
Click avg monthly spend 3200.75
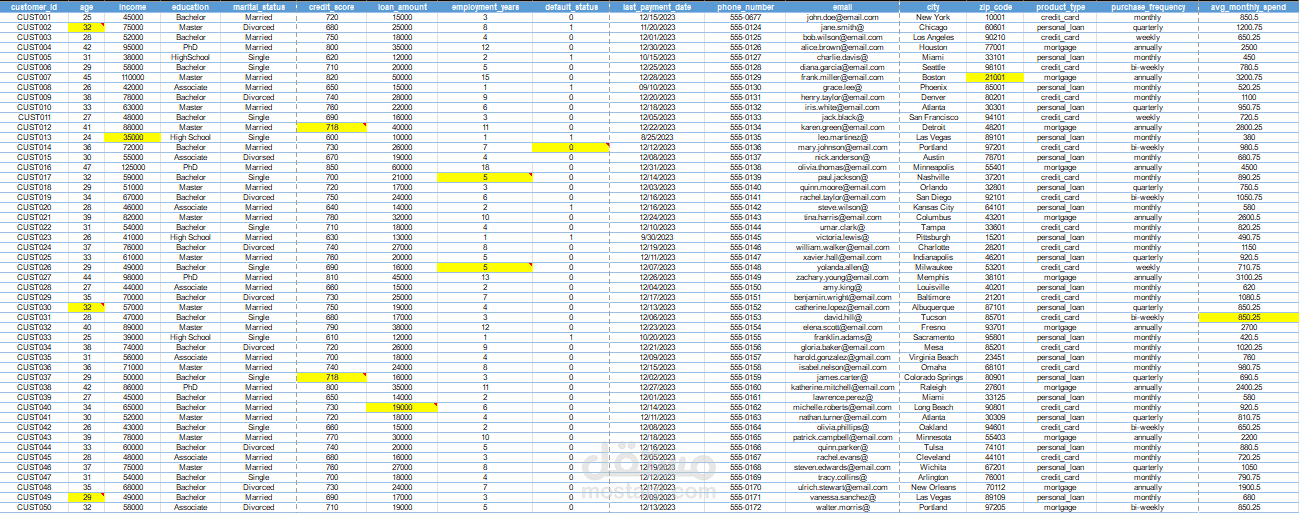pyautogui.click(x=1247, y=77)
